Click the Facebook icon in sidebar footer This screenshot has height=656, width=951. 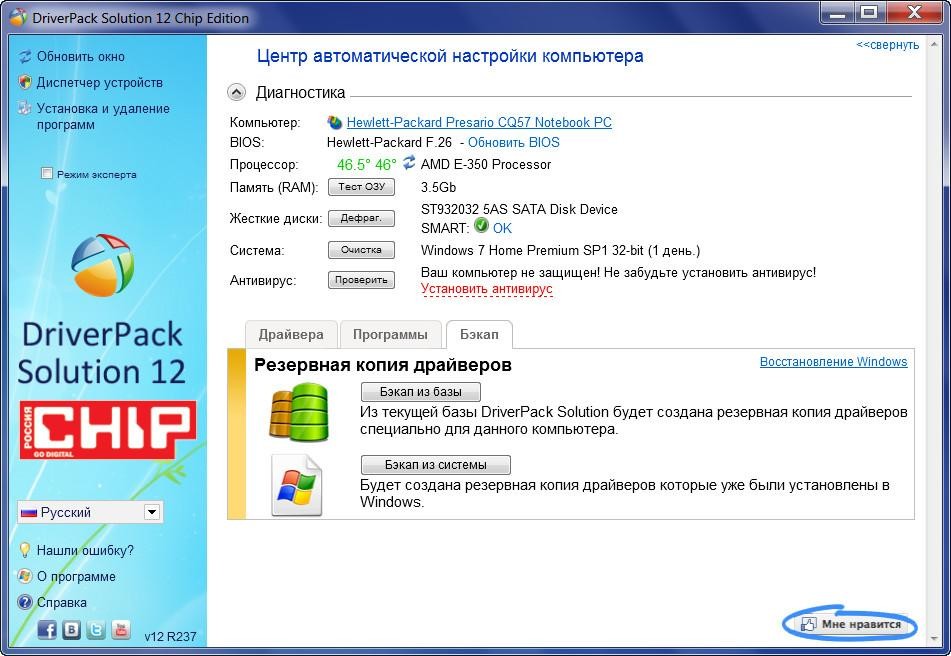coord(47,630)
